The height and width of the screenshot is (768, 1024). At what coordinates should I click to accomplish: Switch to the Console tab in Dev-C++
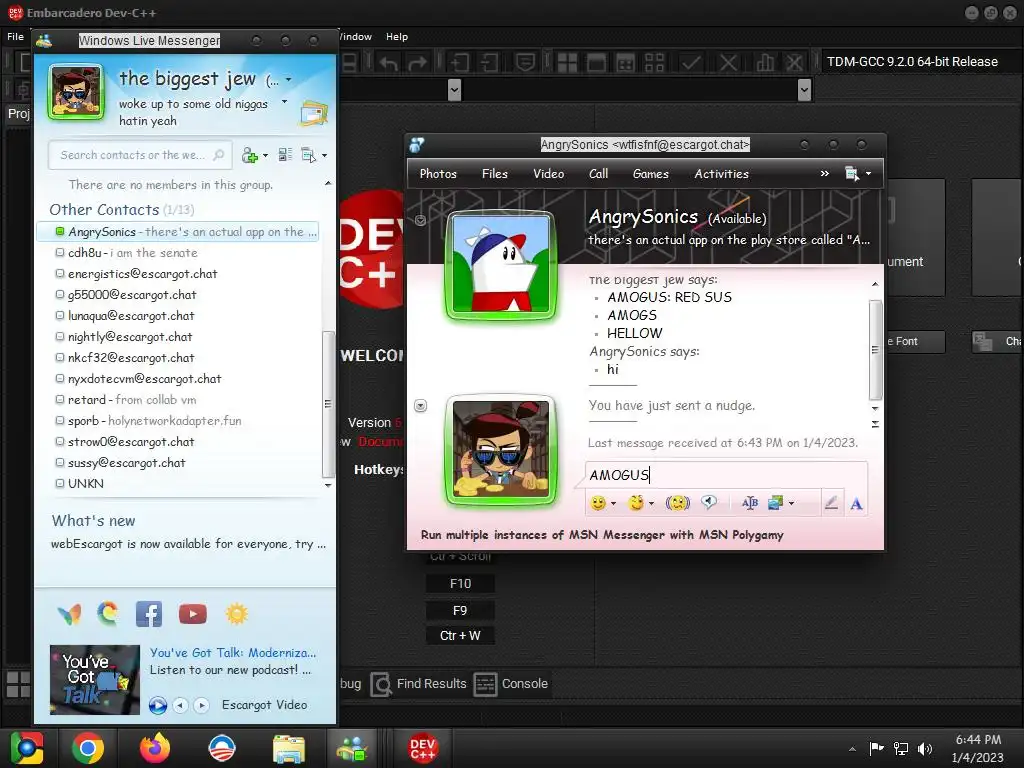point(511,684)
